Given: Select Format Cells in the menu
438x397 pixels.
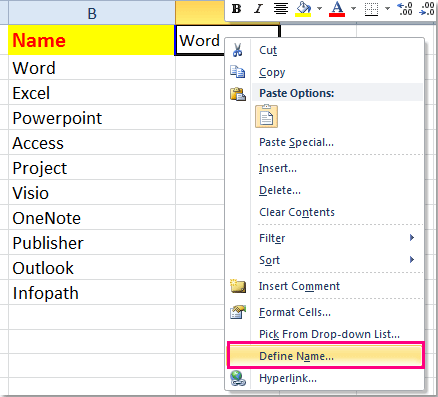Looking at the screenshot, I should click(325, 312).
